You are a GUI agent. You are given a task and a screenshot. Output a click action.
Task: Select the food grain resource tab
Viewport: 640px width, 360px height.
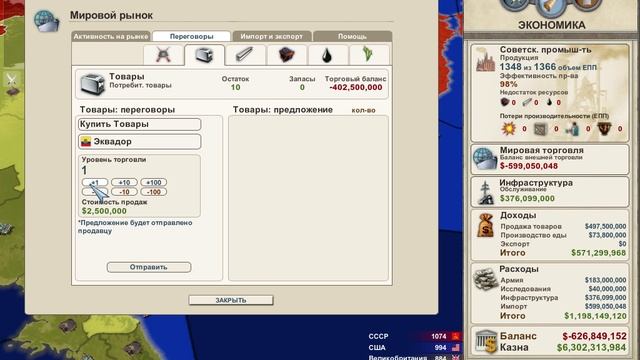(x=368, y=55)
